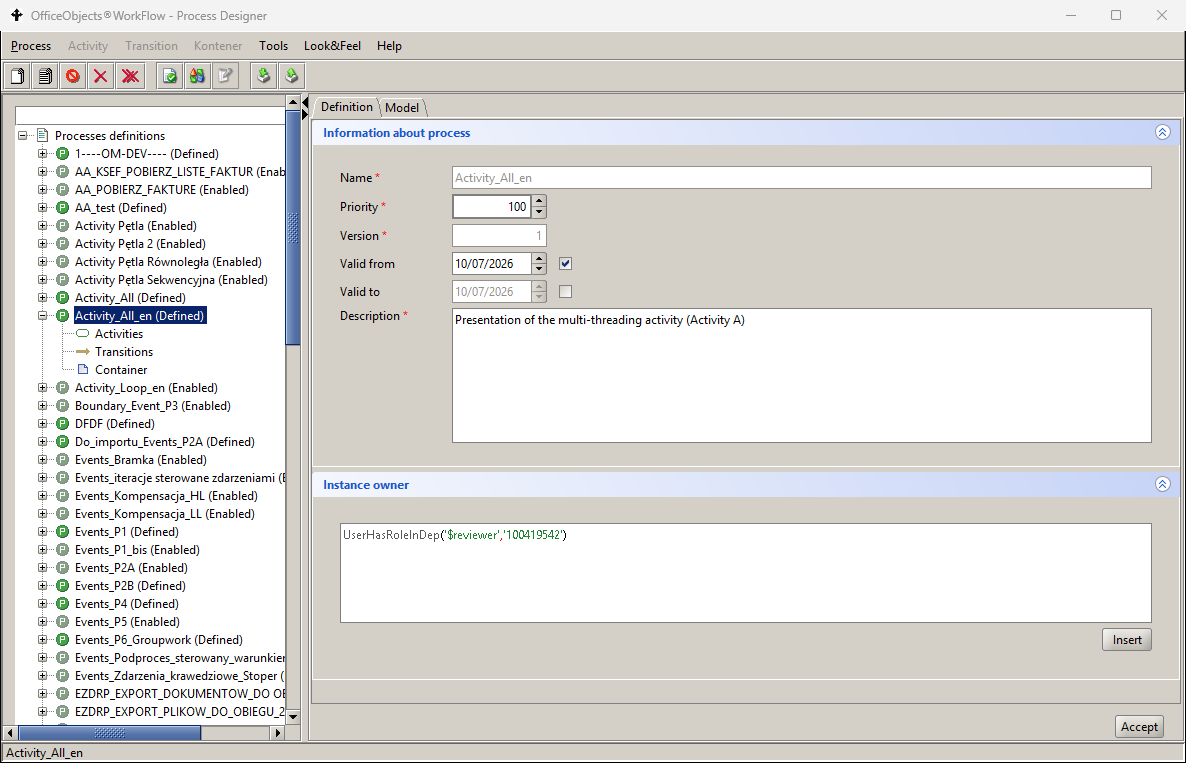The height and width of the screenshot is (763, 1186).
Task: Click the grey P icon beside Events_P5
Action: click(x=63, y=622)
